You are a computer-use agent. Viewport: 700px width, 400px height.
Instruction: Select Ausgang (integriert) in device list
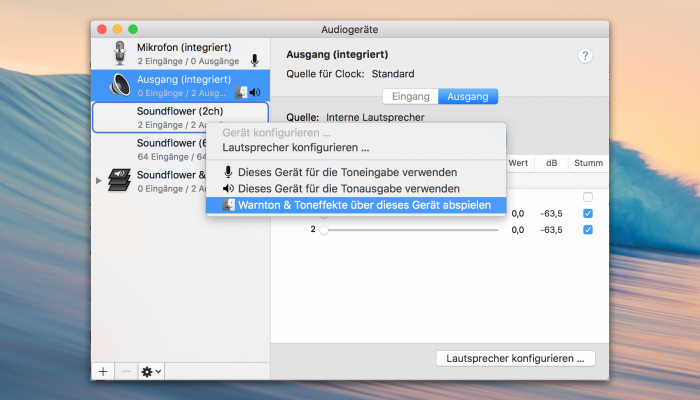(x=180, y=85)
